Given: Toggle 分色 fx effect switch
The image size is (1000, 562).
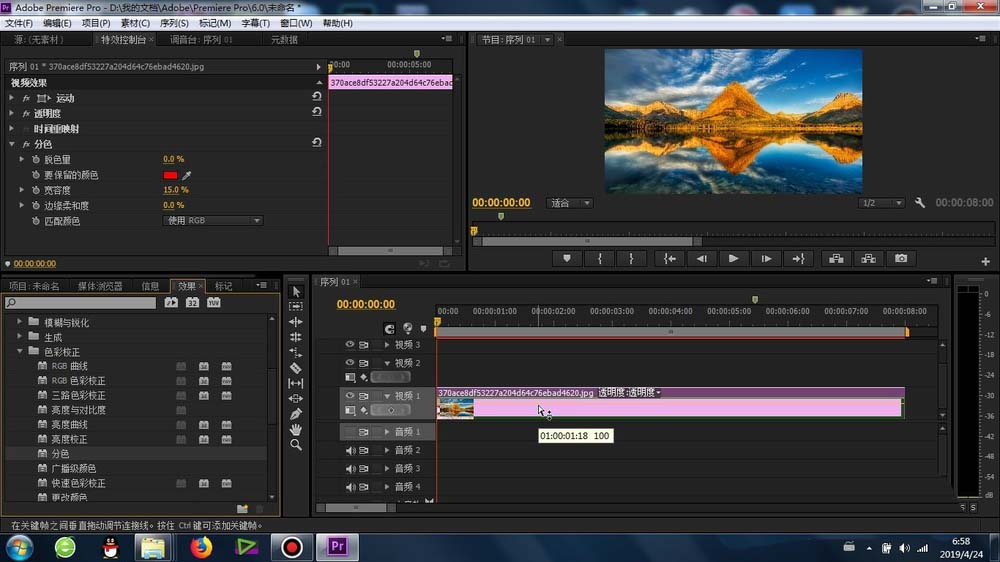Looking at the screenshot, I should coord(26,145).
